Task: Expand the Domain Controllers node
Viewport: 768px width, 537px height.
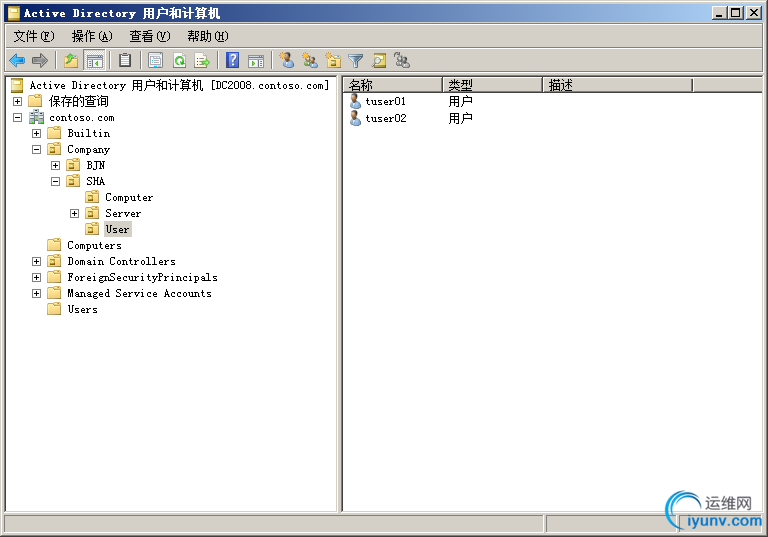Action: point(36,261)
